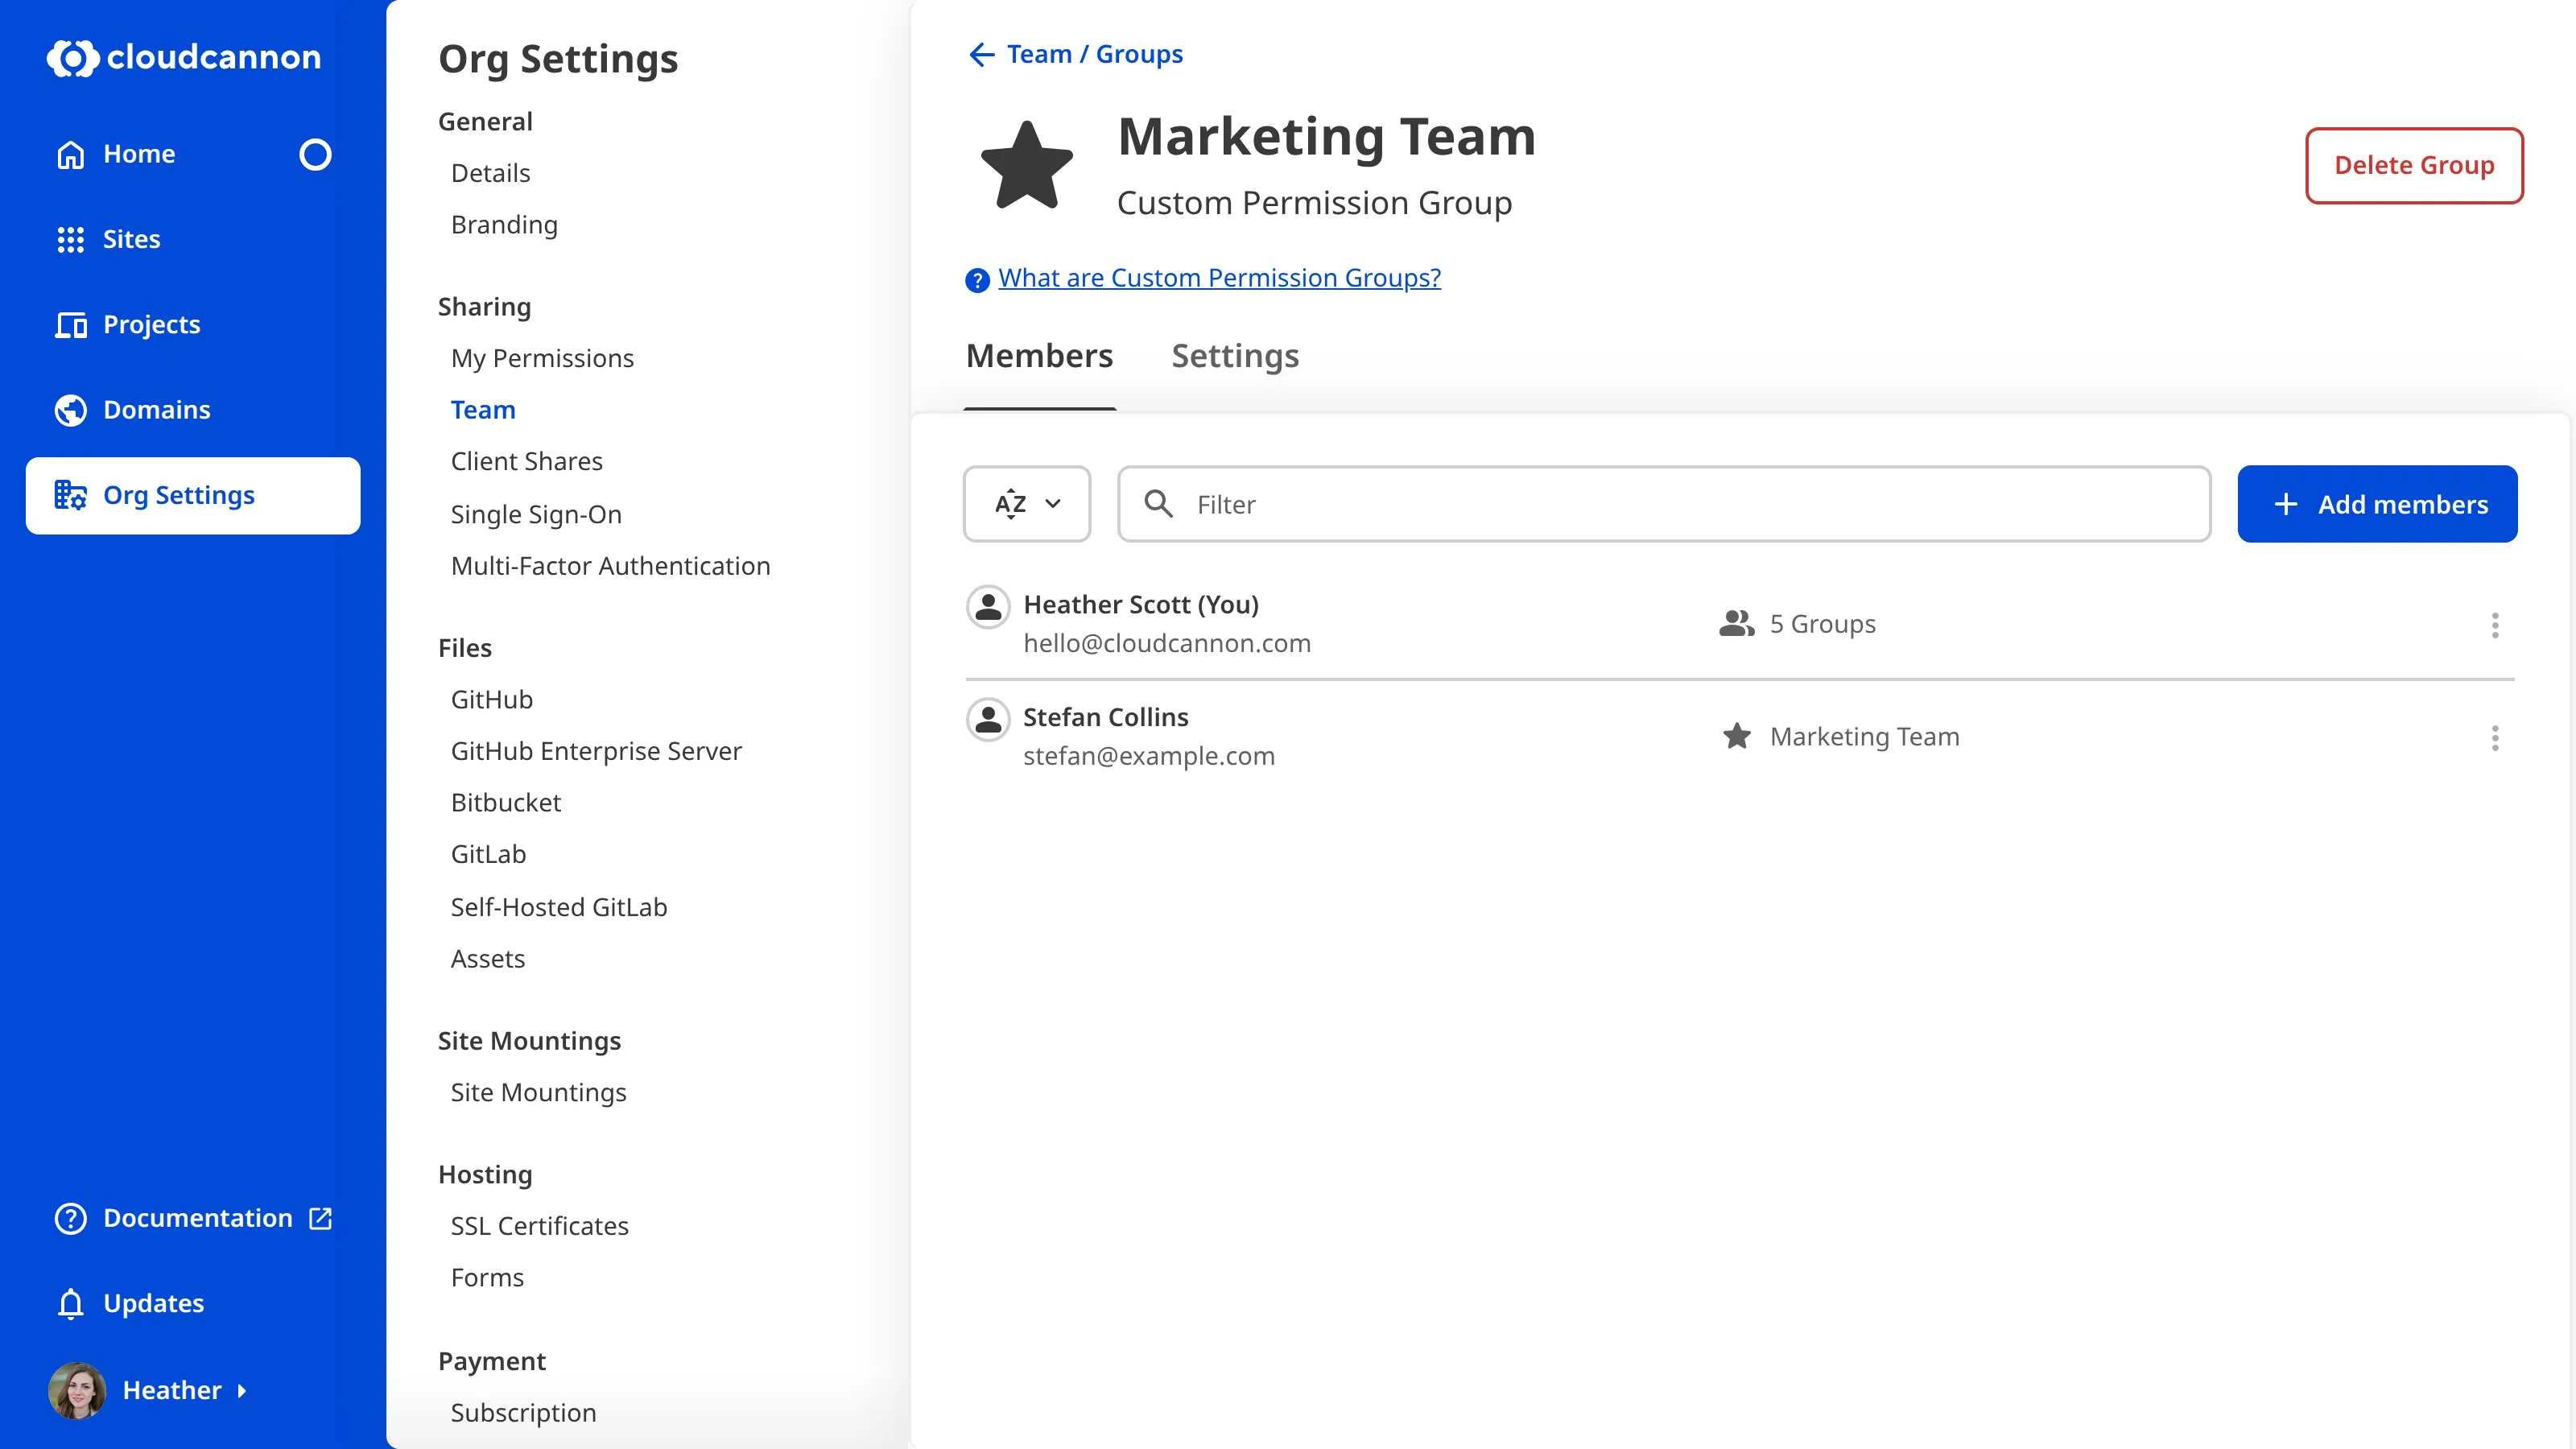Viewport: 2576px width, 1449px height.
Task: Click the Filter search field
Action: pos(1664,504)
